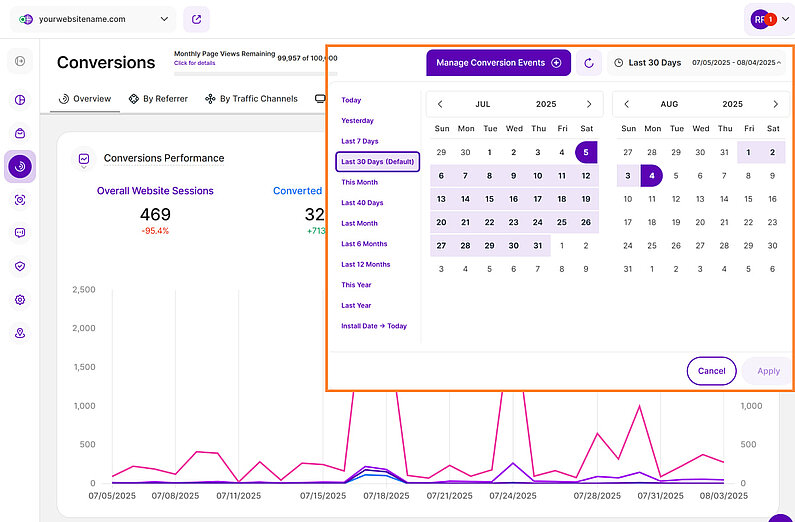This screenshot has height=522, width=795.
Task: Open the shopping bag sidebar icon
Action: 20,133
